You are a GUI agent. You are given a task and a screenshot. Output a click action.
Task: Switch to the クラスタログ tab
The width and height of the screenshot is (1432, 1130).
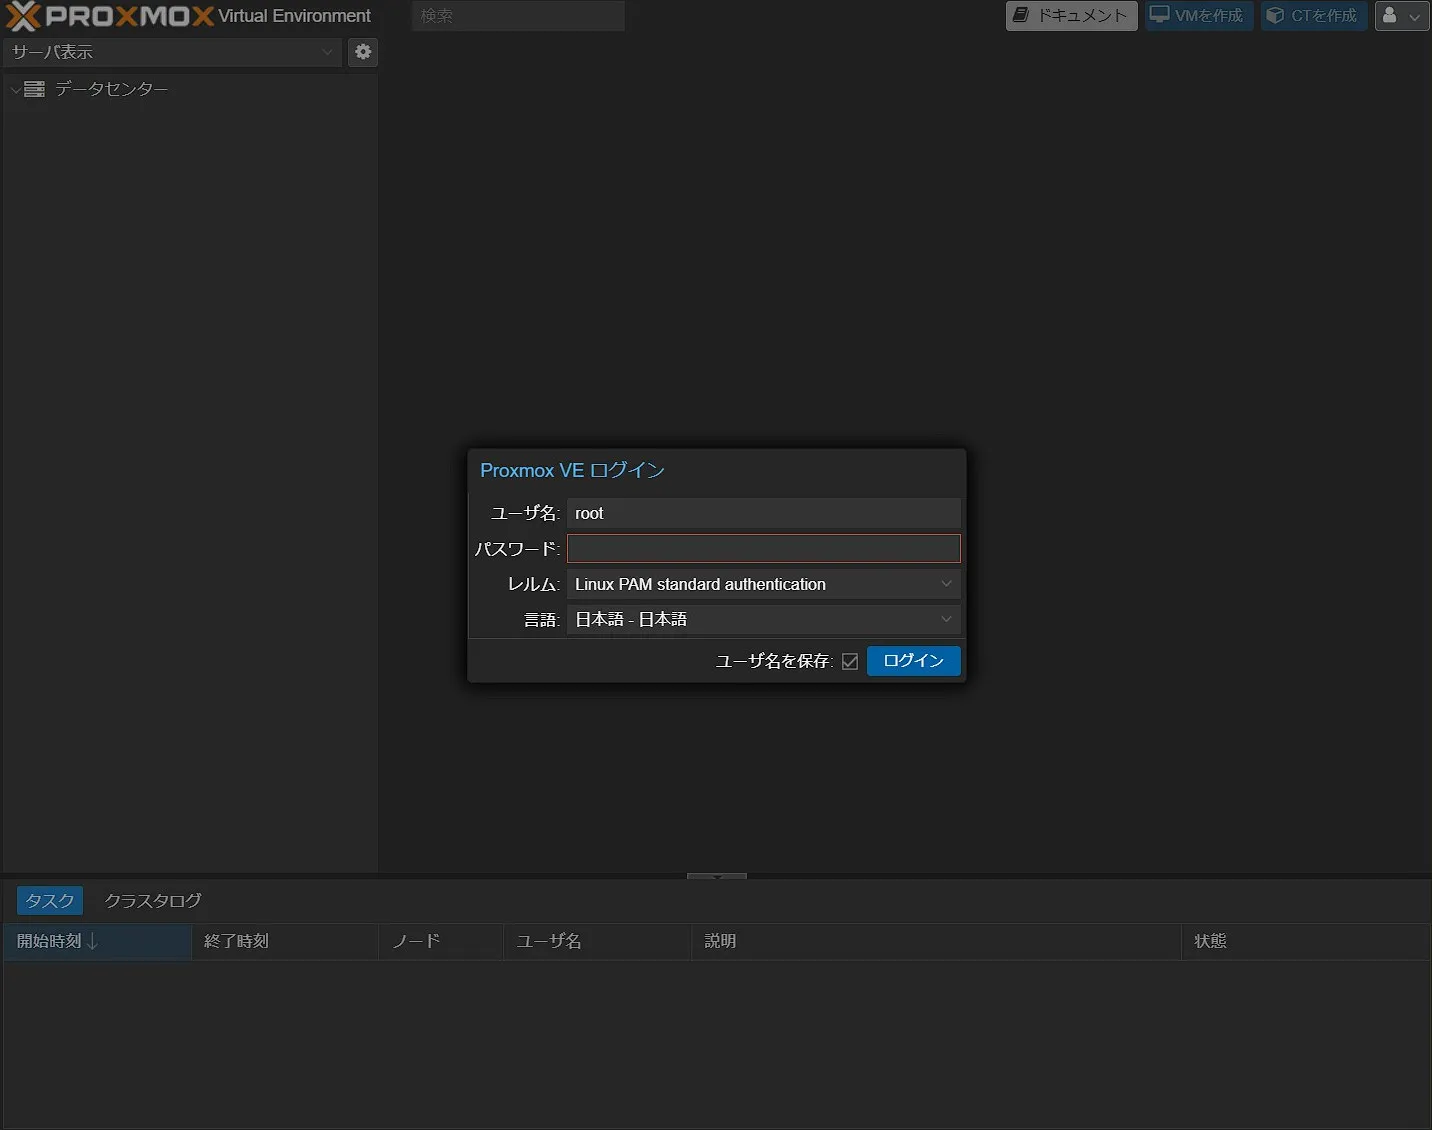tap(153, 901)
